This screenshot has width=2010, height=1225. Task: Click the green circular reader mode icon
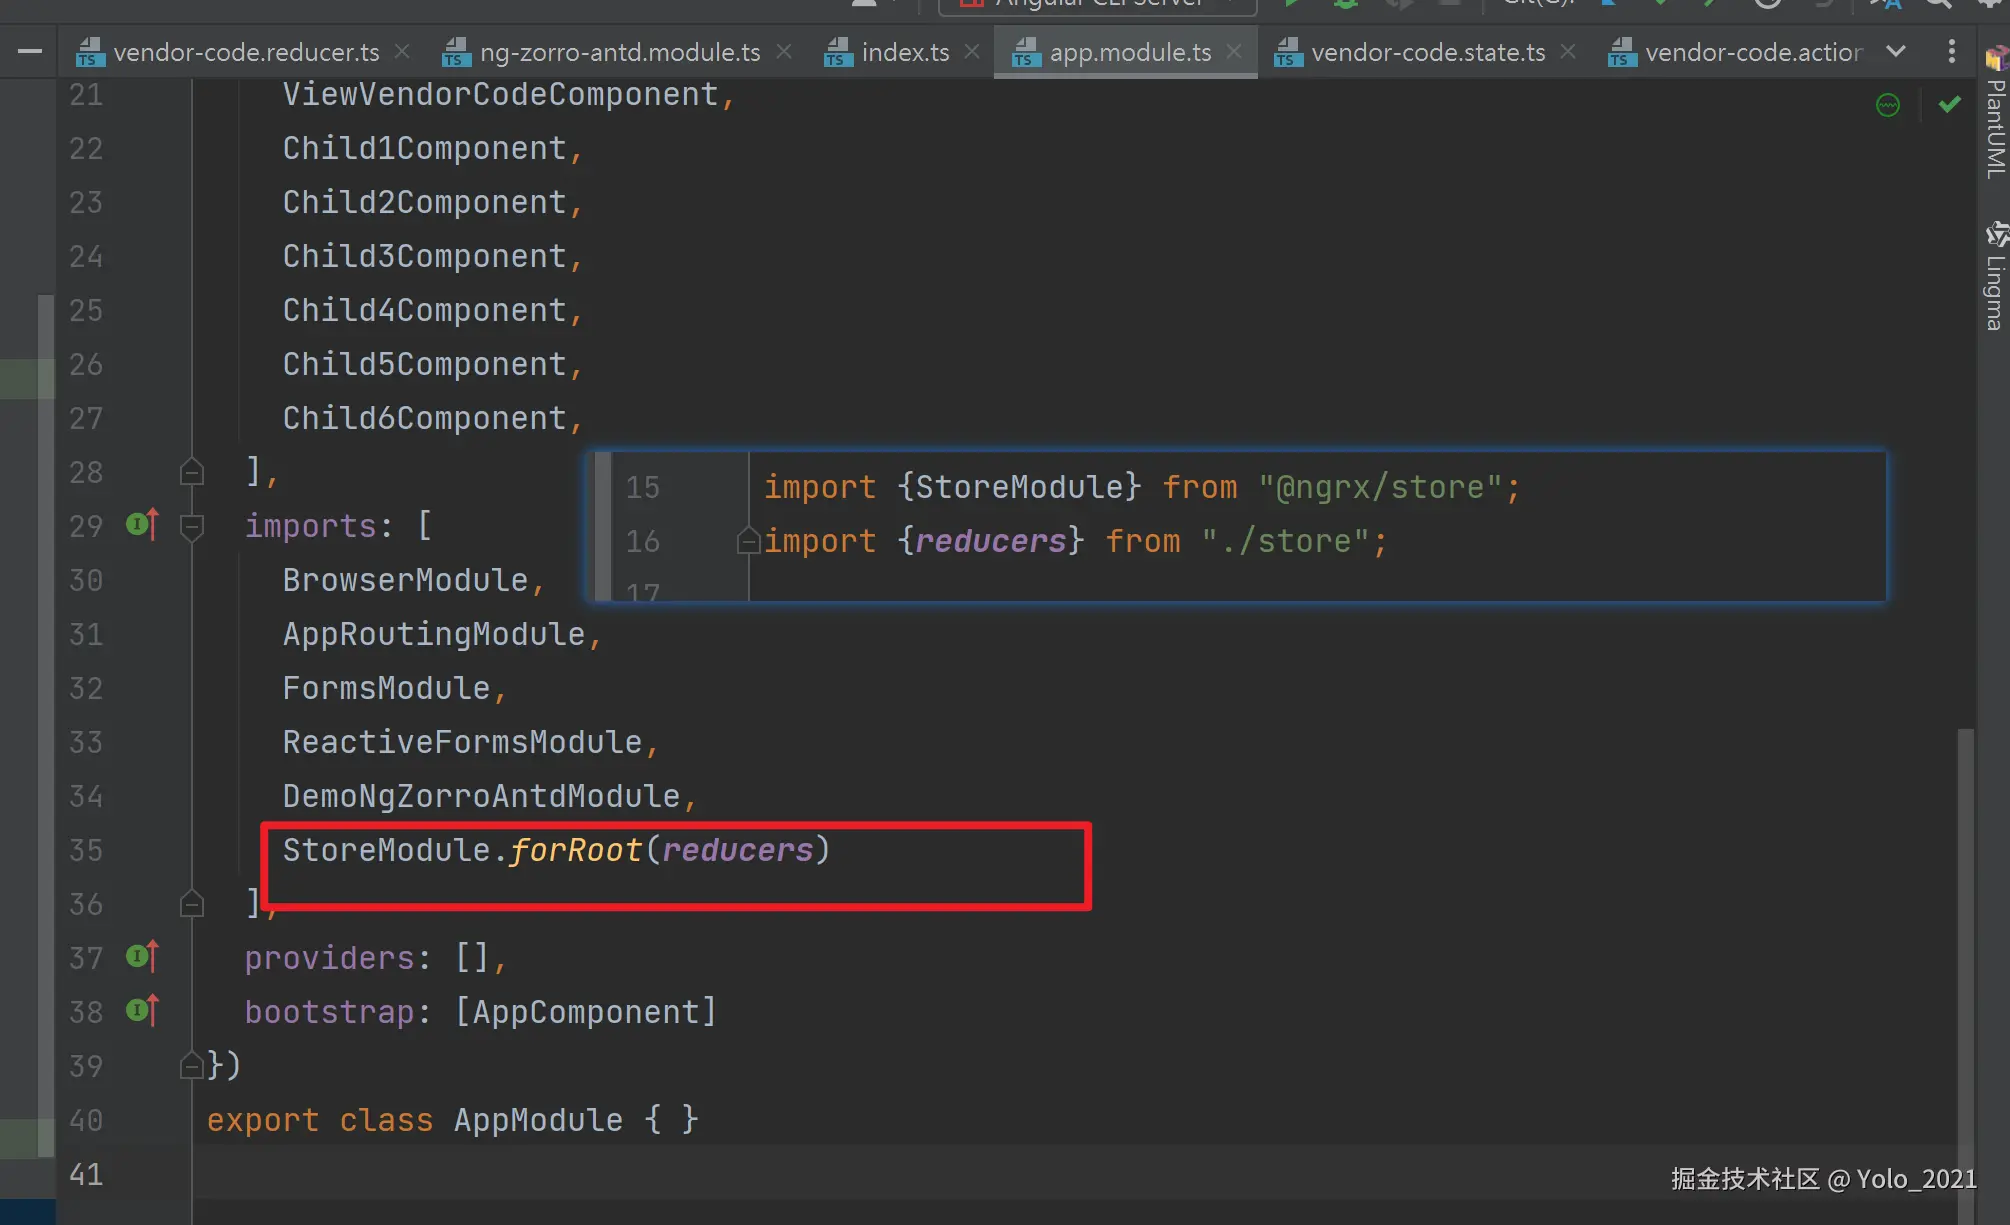click(x=1887, y=105)
